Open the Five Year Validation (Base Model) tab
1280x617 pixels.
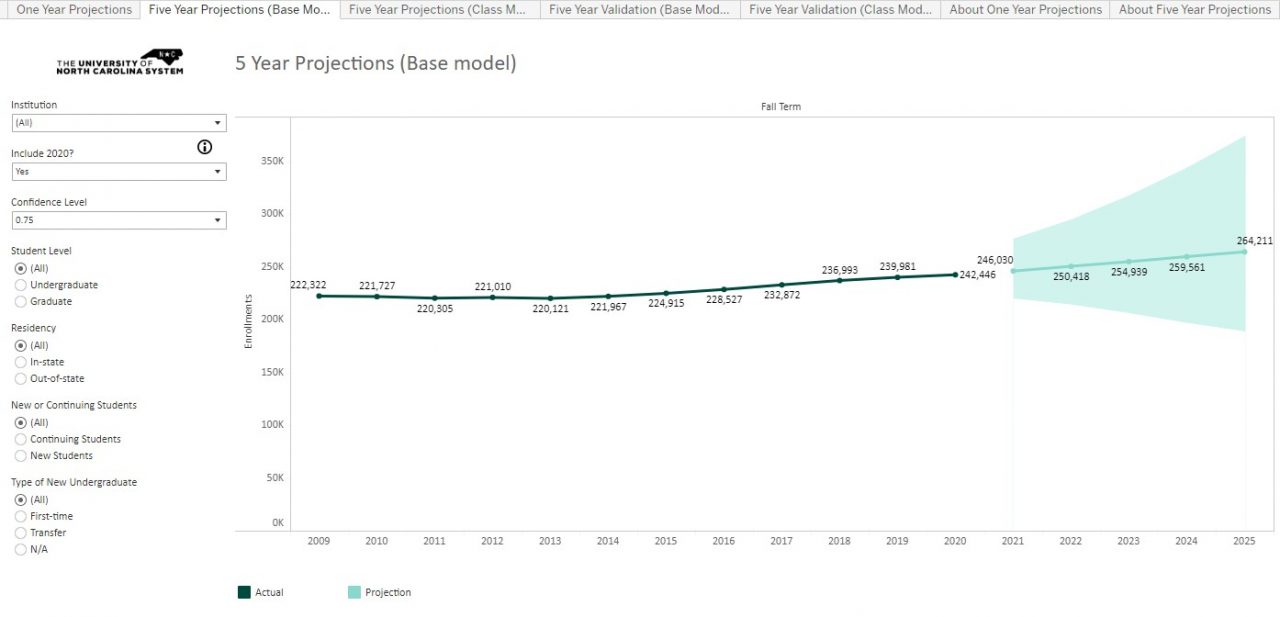[x=639, y=9]
